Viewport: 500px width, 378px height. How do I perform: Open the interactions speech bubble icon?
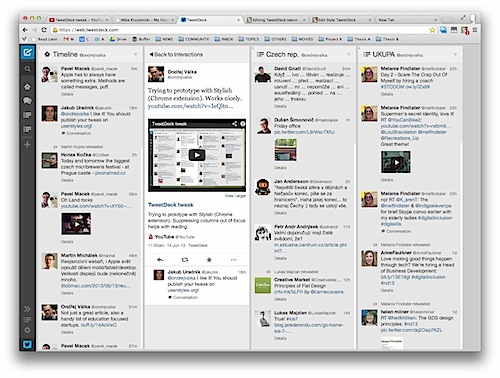coord(27,101)
